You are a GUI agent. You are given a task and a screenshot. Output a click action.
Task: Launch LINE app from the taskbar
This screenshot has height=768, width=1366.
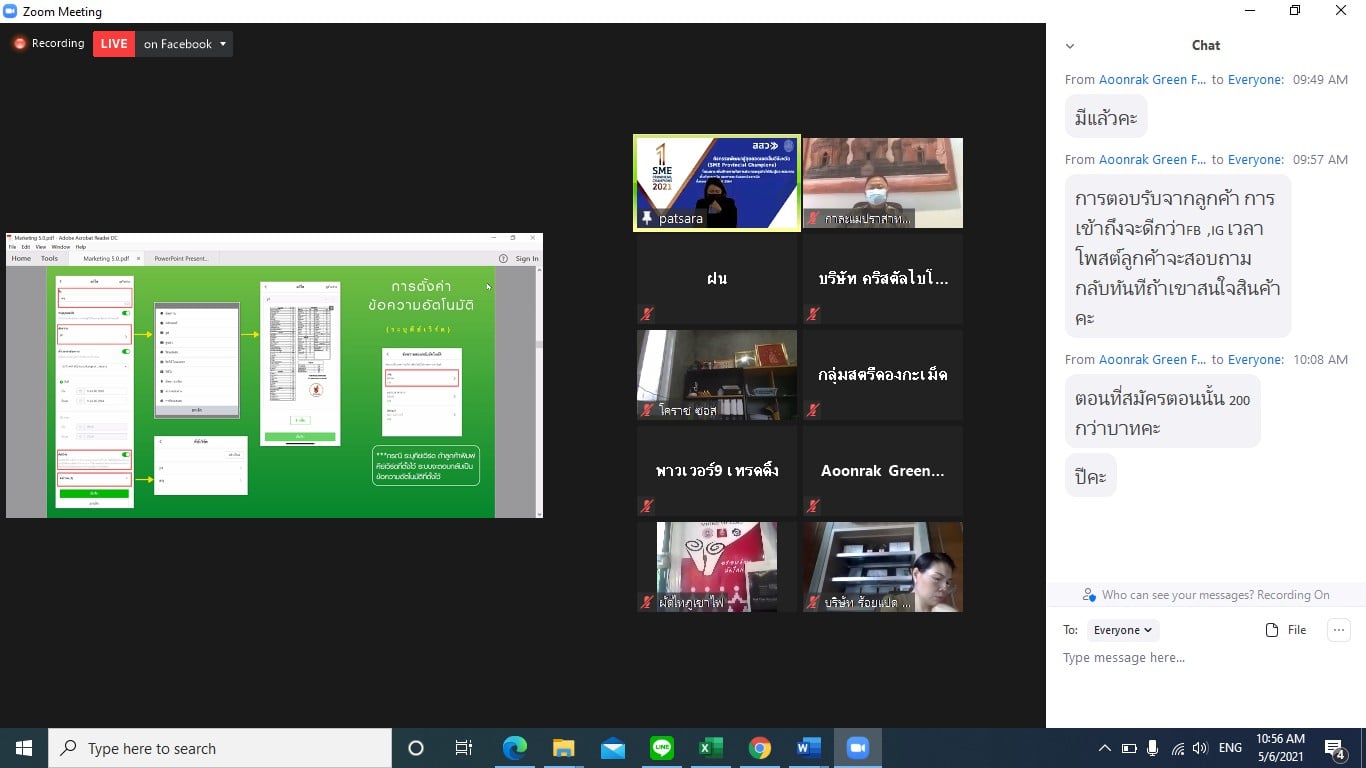click(x=661, y=748)
